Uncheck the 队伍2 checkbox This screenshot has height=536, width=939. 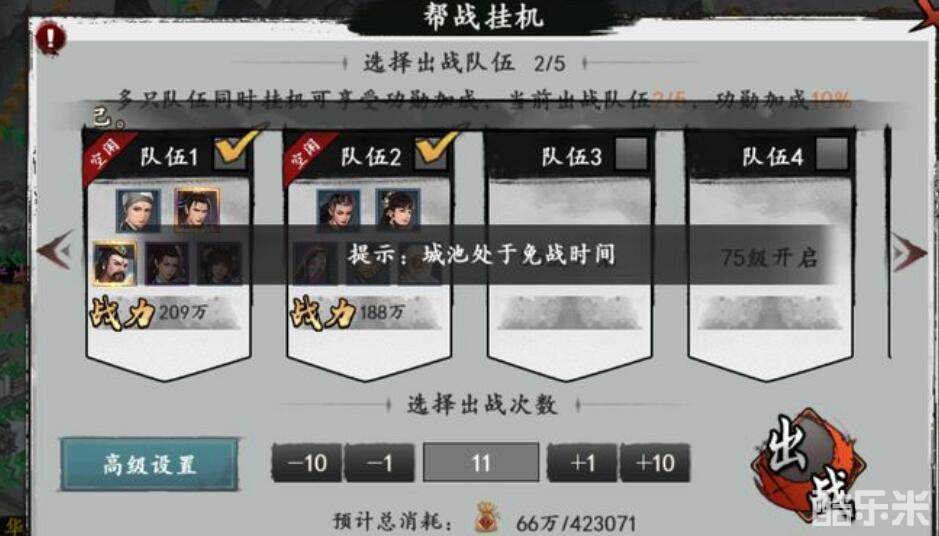point(431,153)
